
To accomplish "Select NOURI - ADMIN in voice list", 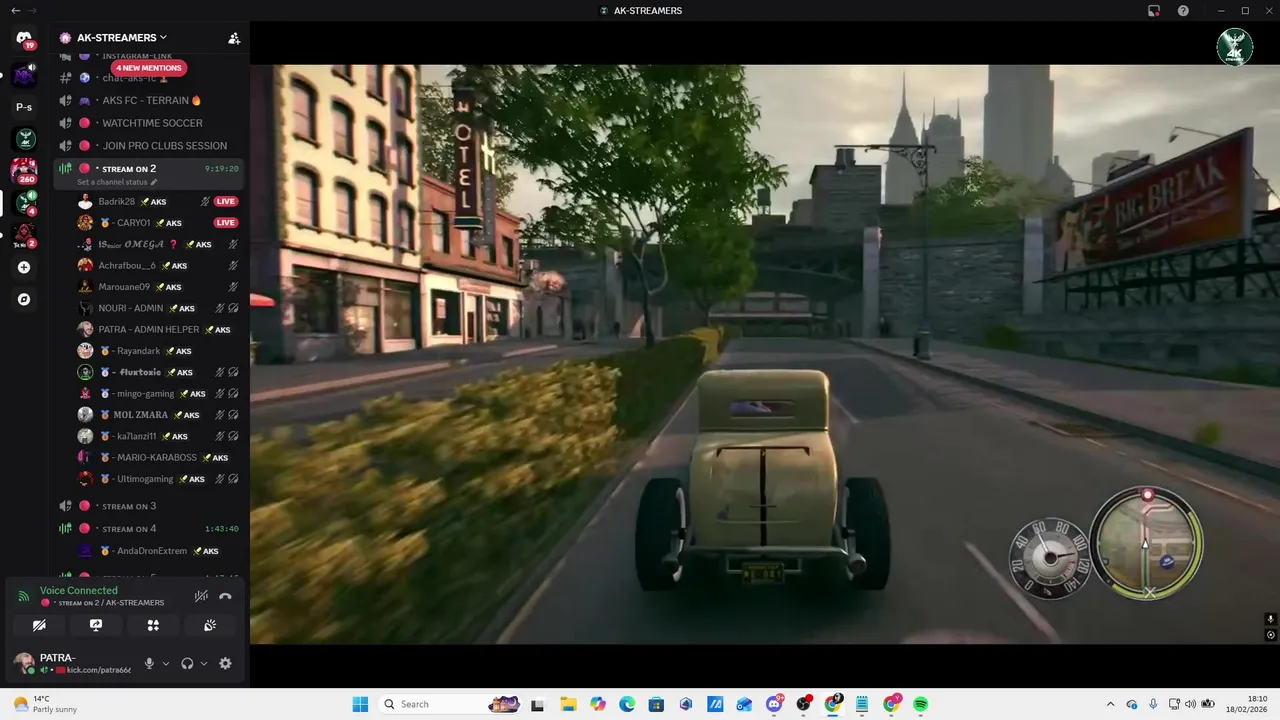I will pos(158,308).
